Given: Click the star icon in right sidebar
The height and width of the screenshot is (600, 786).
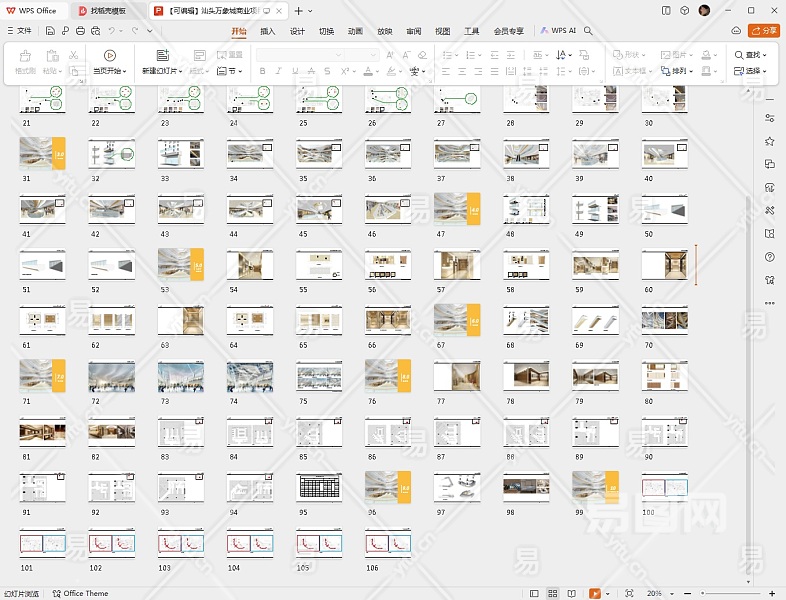Looking at the screenshot, I should pyautogui.click(x=769, y=142).
